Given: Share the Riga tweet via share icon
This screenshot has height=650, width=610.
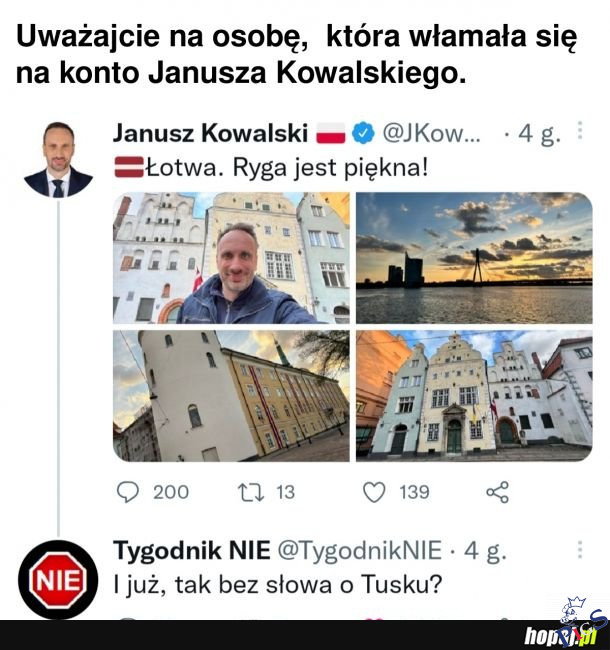Looking at the screenshot, I should coord(497,492).
